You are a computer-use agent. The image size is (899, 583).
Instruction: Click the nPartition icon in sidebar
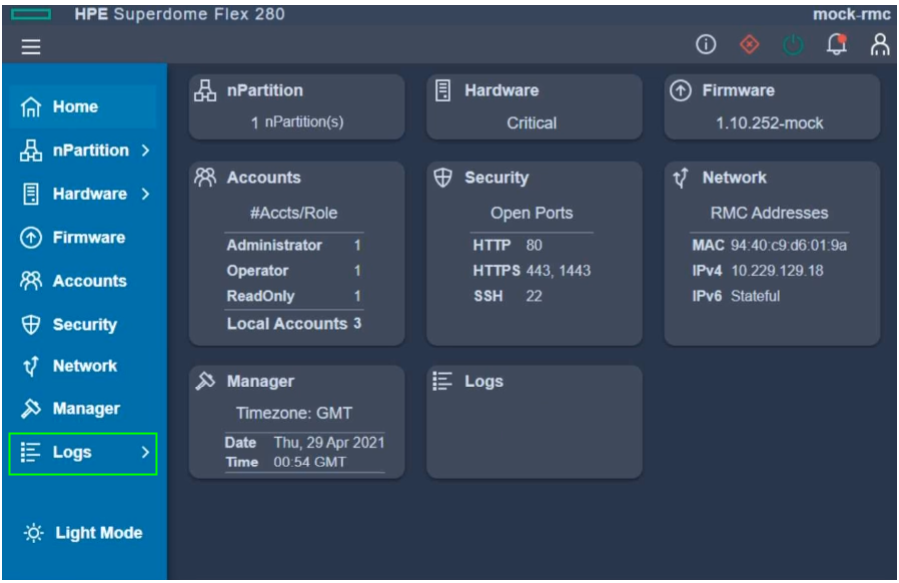coord(31,150)
